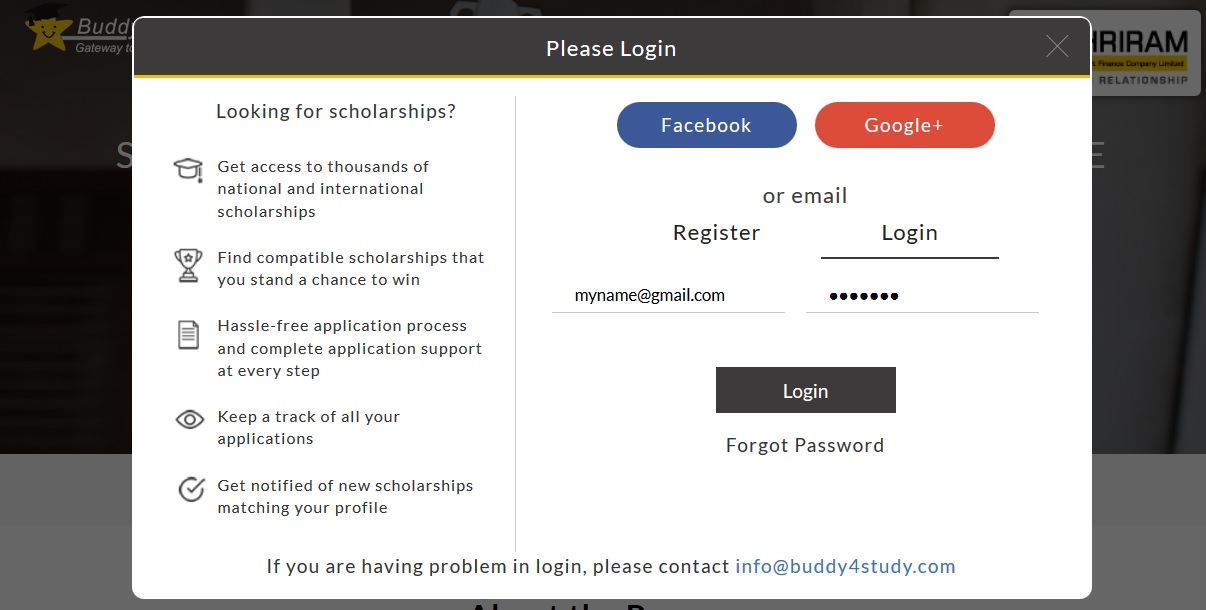
Task: Click the eye track-applications icon
Action: pyautogui.click(x=189, y=420)
